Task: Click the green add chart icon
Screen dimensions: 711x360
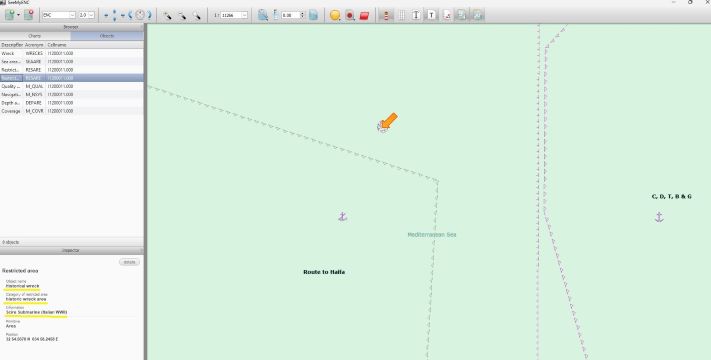Action: point(10,15)
